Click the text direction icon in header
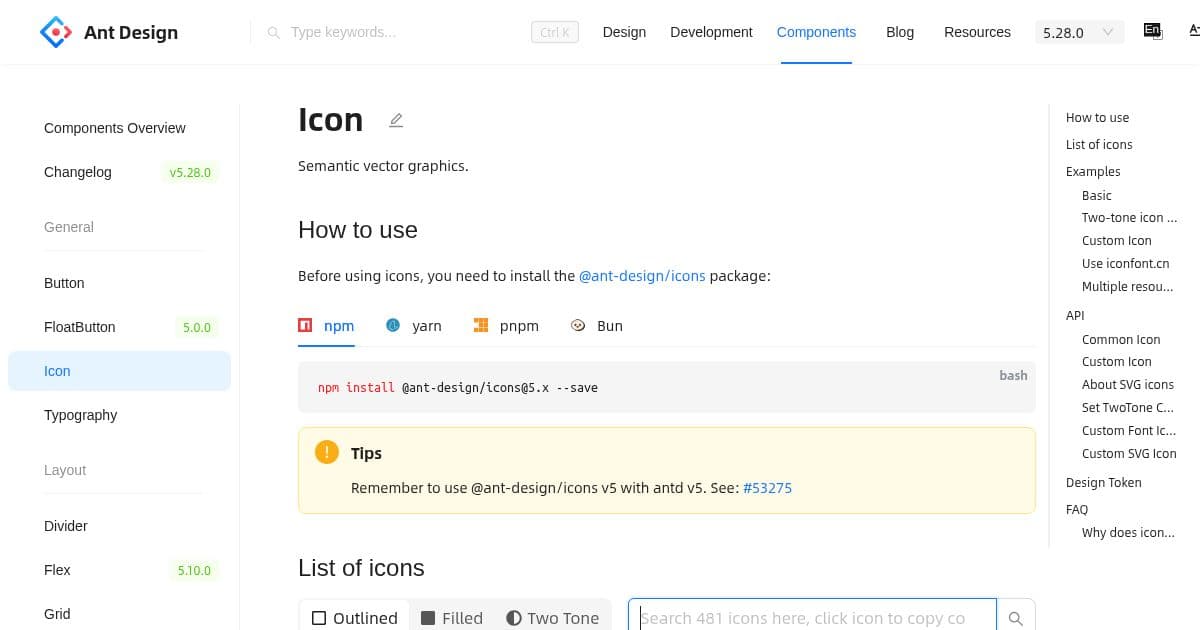 coord(1195,31)
